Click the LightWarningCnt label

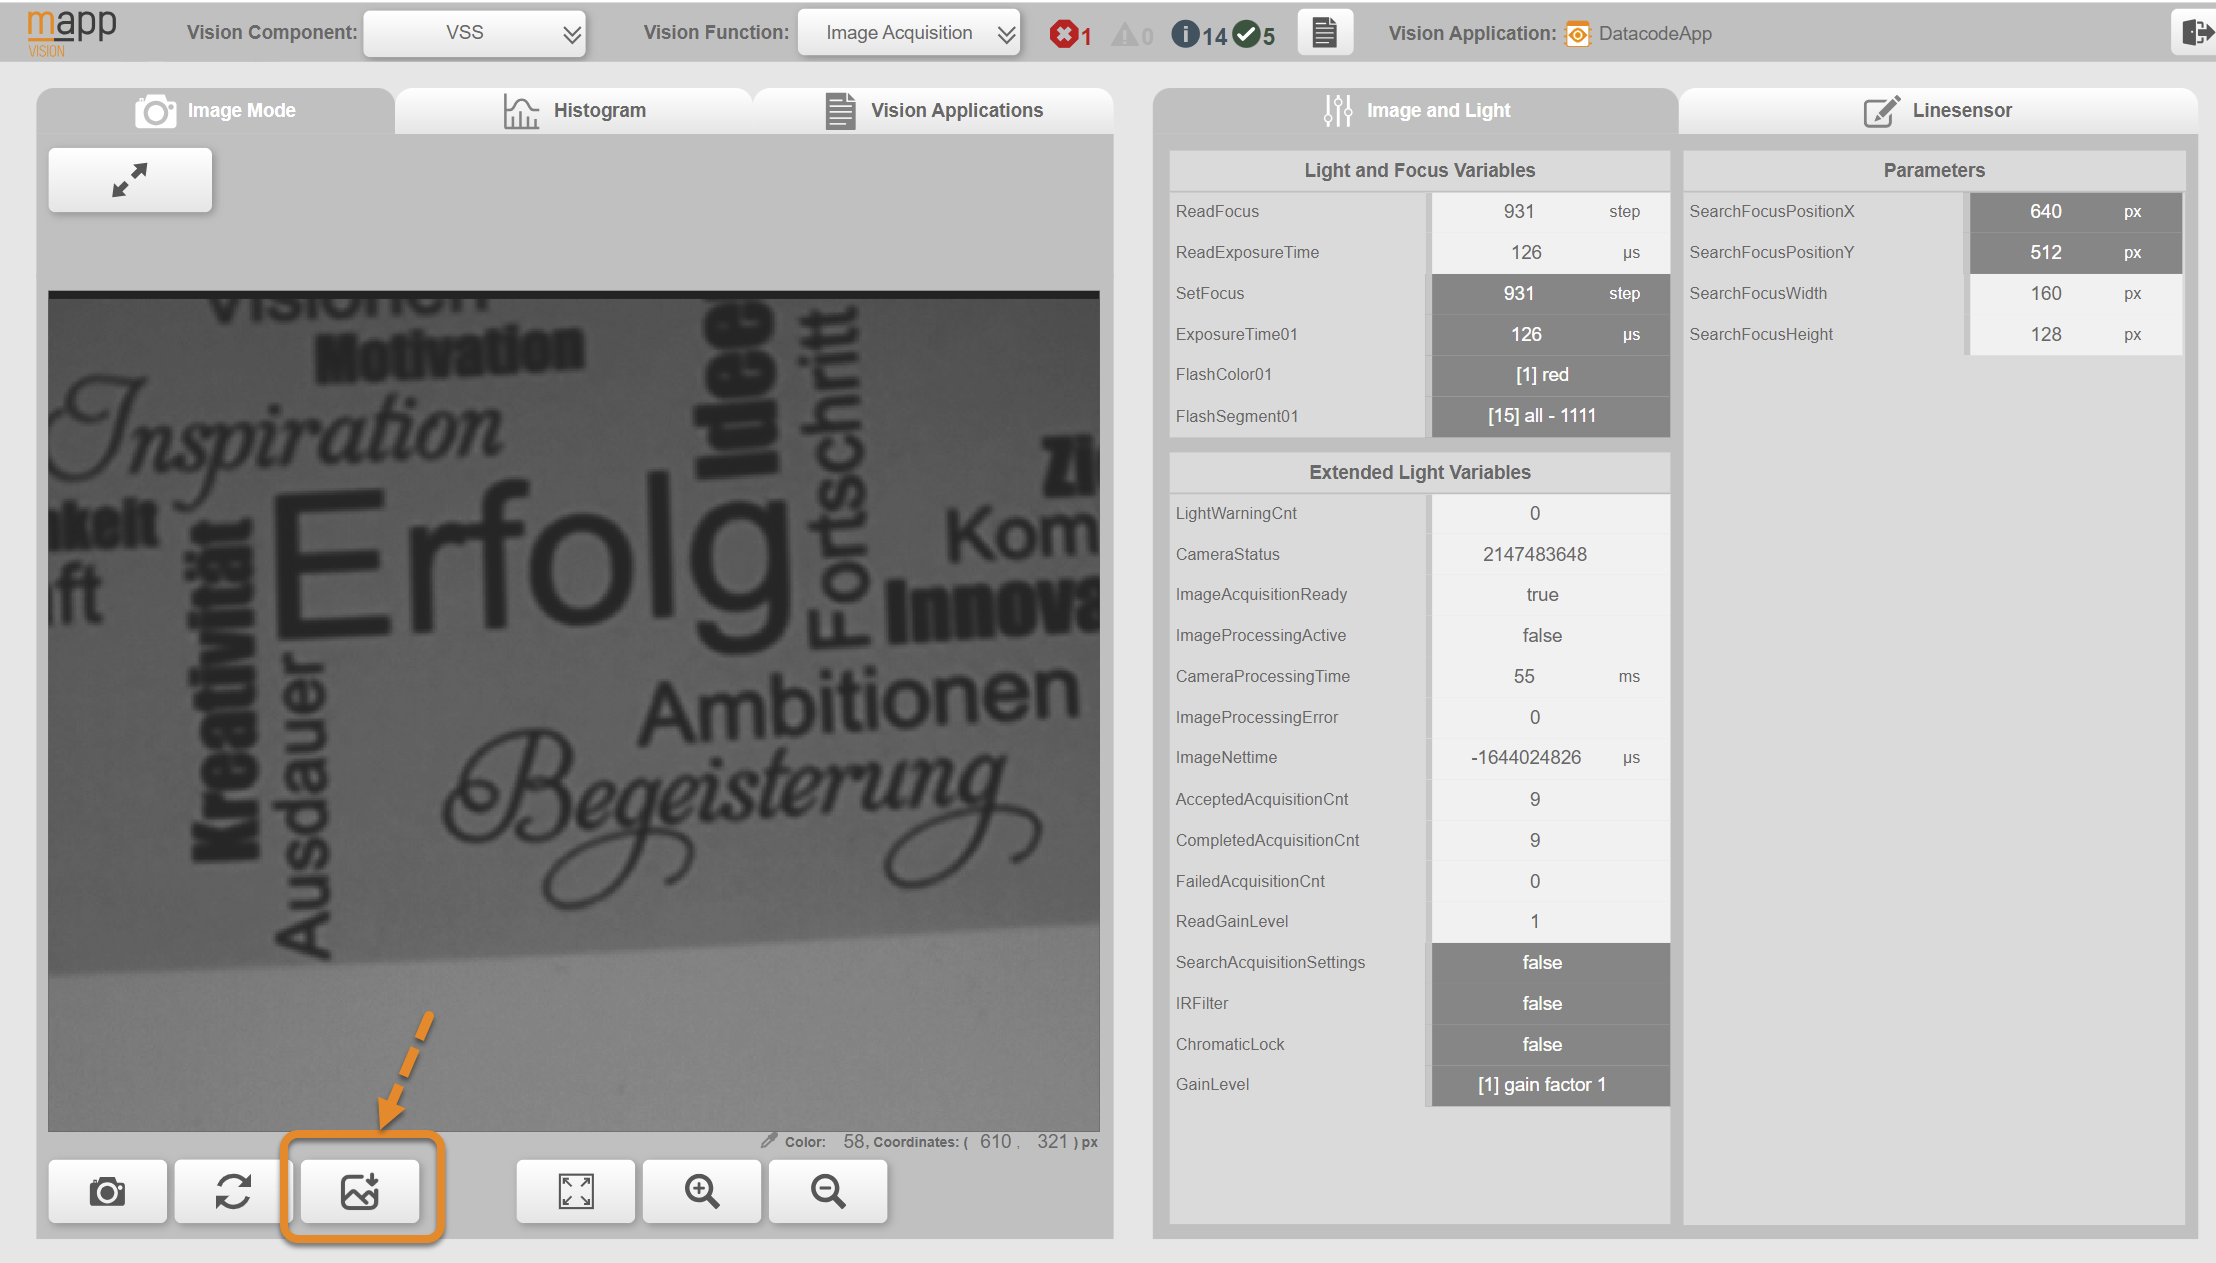[1236, 514]
